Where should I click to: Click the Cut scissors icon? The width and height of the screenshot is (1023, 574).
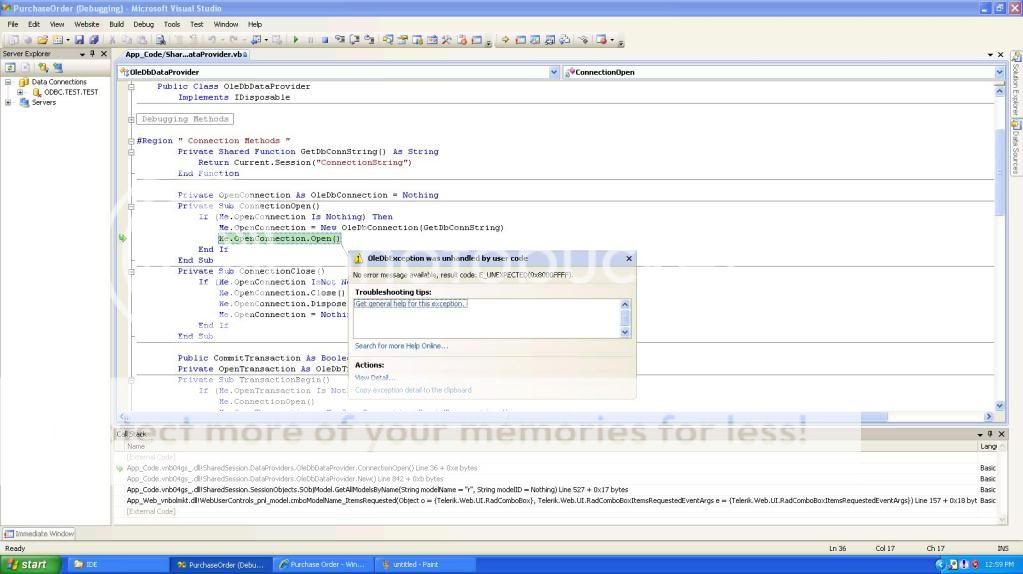pyautogui.click(x=112, y=40)
